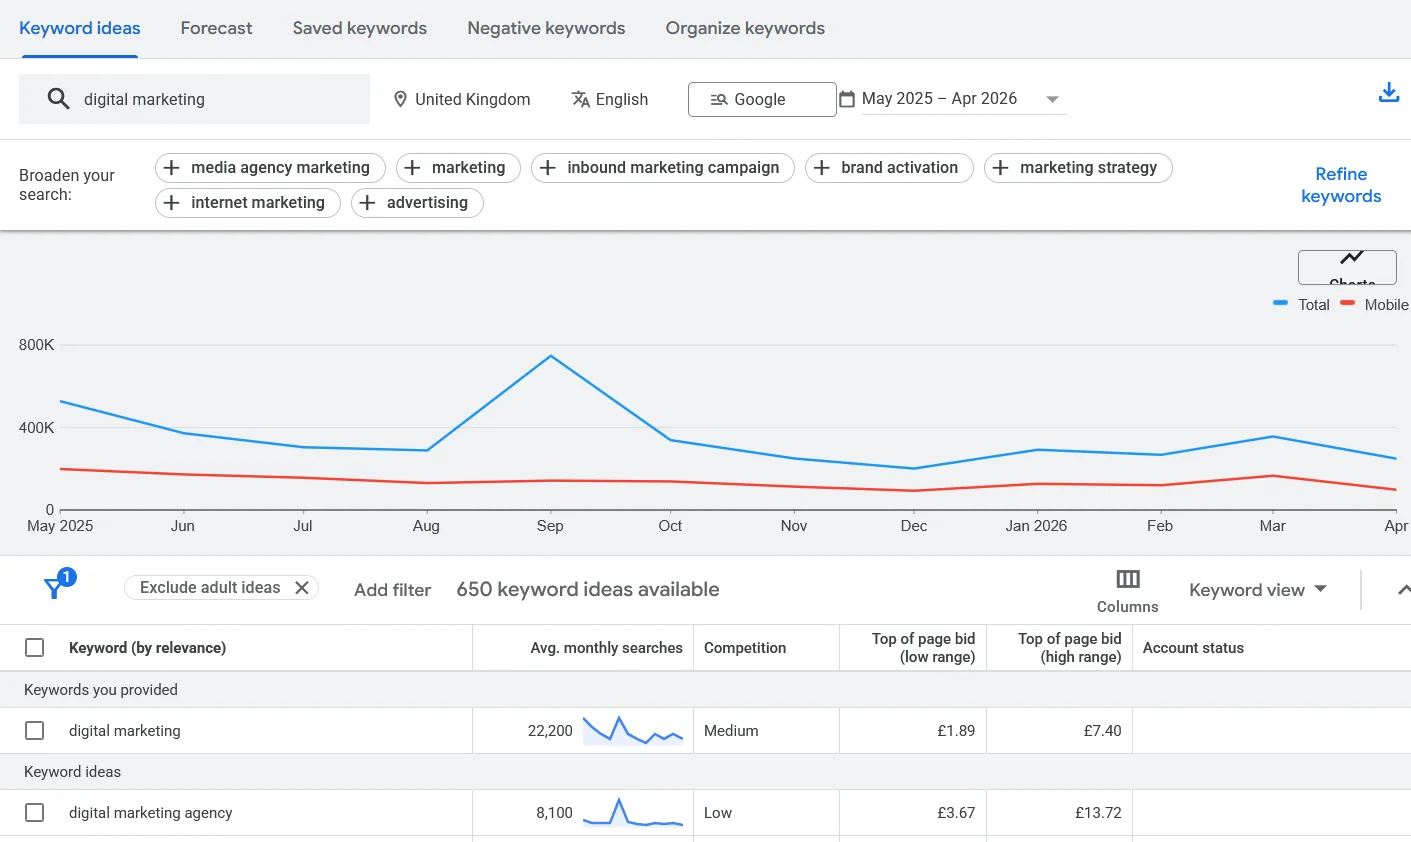Click '650 keyword ideas available' text
This screenshot has height=842, width=1411.
click(x=588, y=590)
